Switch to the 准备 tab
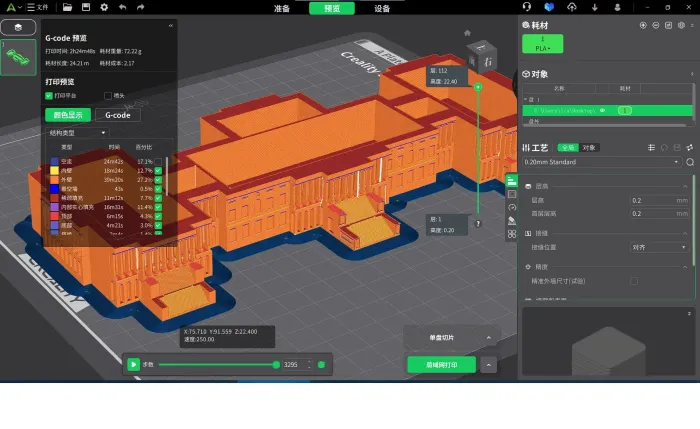This screenshot has width=700, height=429. [x=282, y=8]
